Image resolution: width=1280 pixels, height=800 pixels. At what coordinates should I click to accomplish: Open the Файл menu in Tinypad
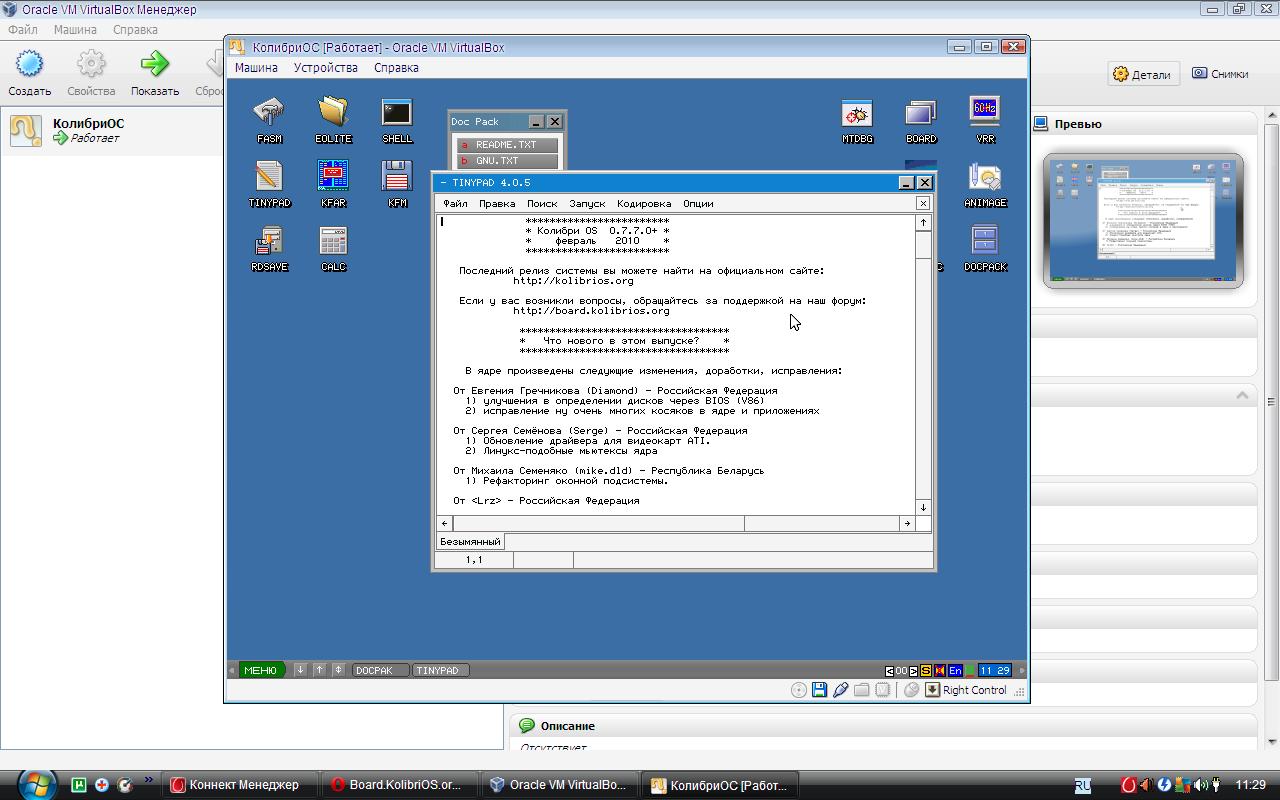[x=455, y=204]
